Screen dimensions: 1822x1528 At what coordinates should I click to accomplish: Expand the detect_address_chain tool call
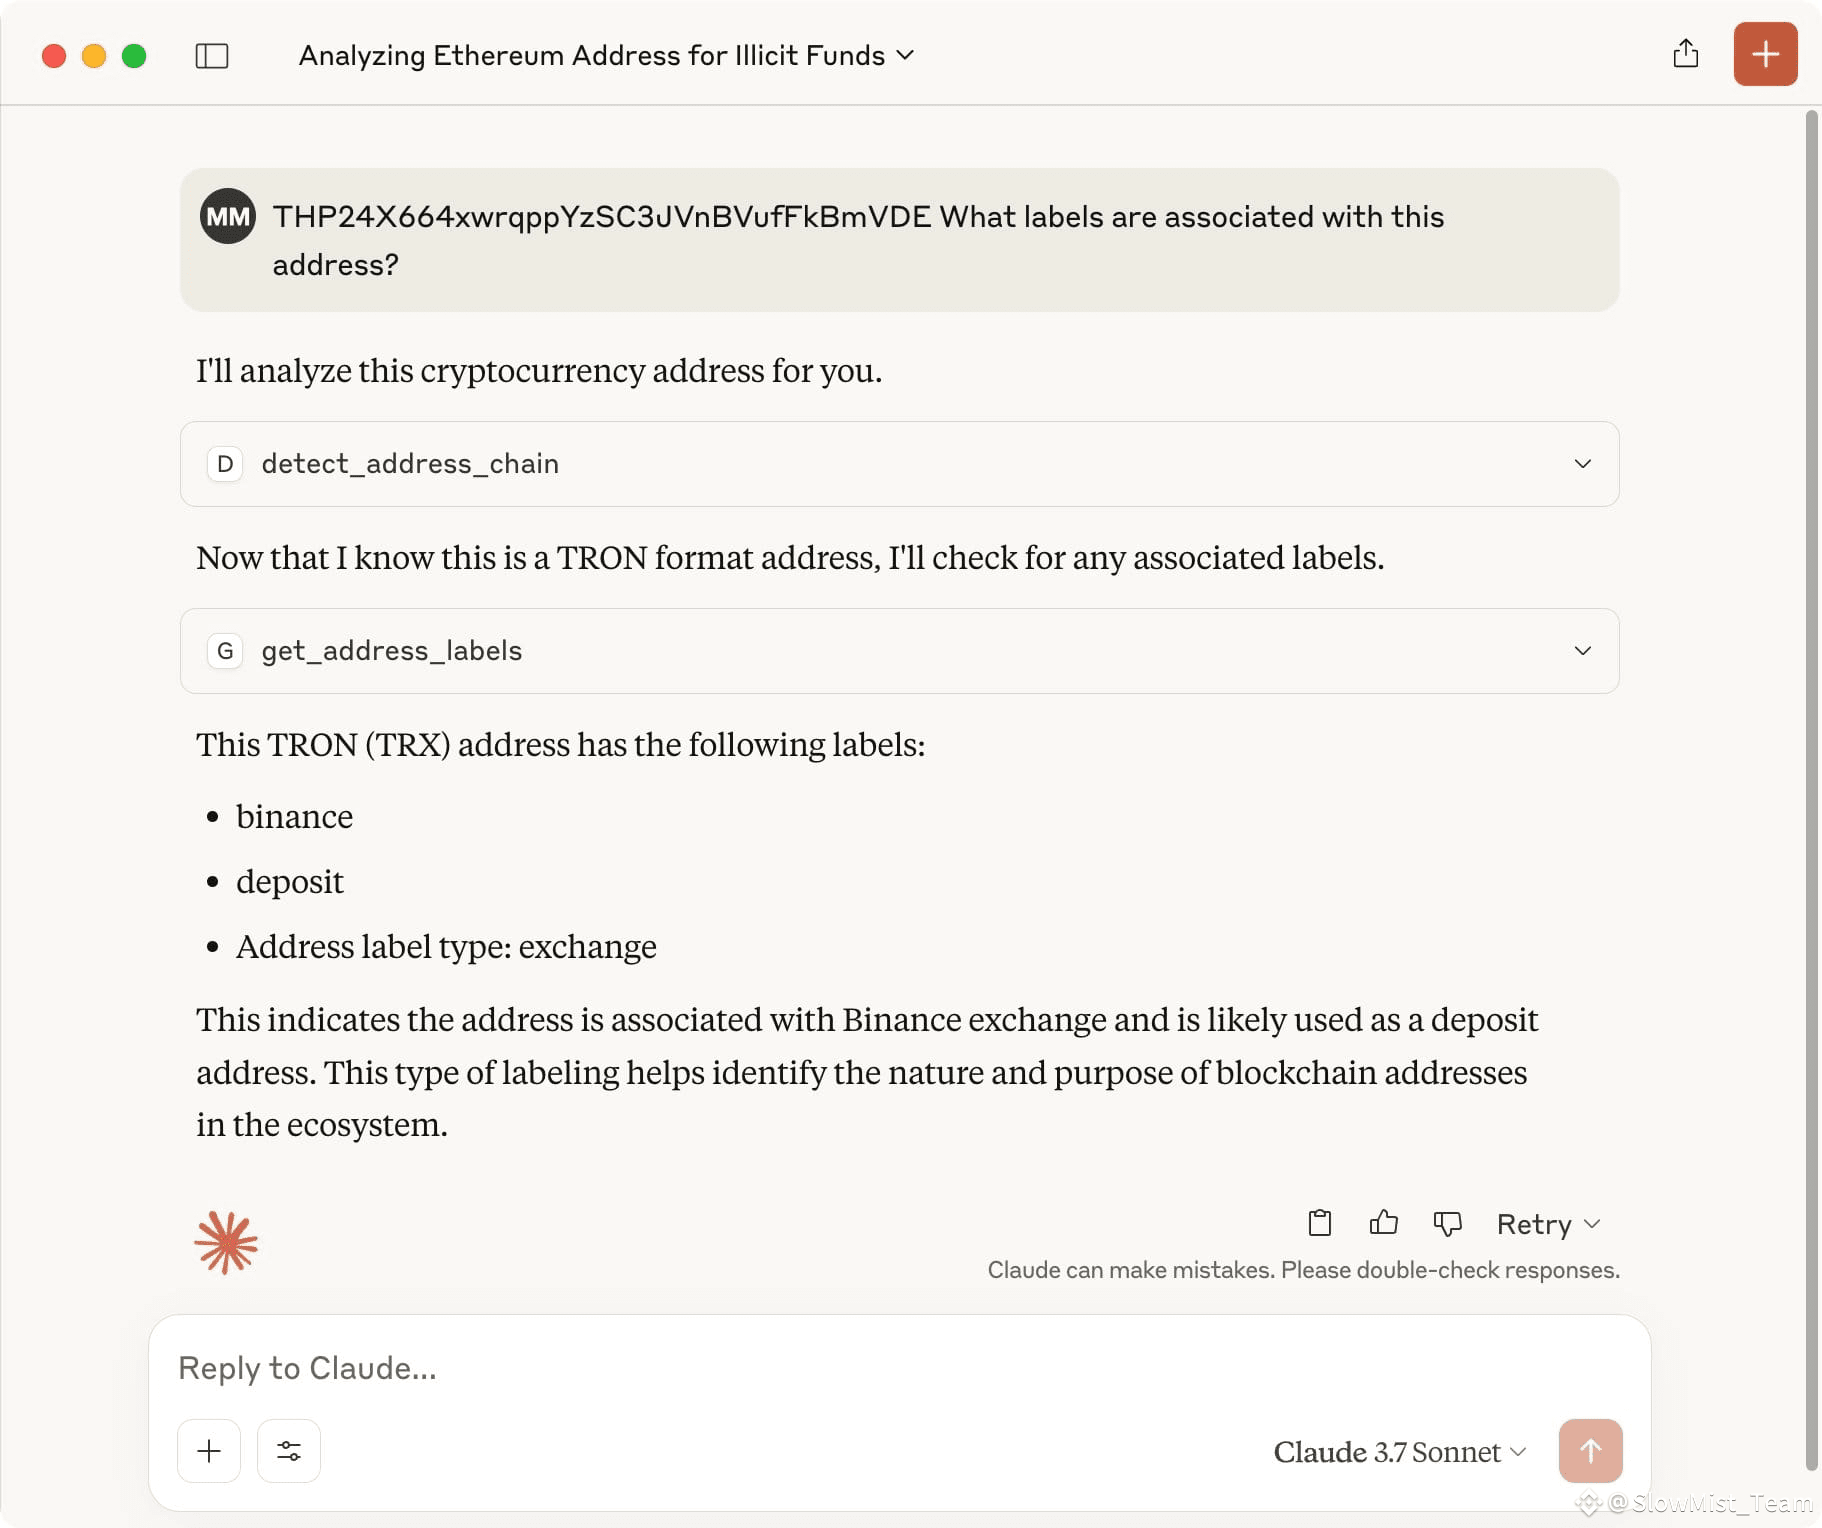point(899,464)
